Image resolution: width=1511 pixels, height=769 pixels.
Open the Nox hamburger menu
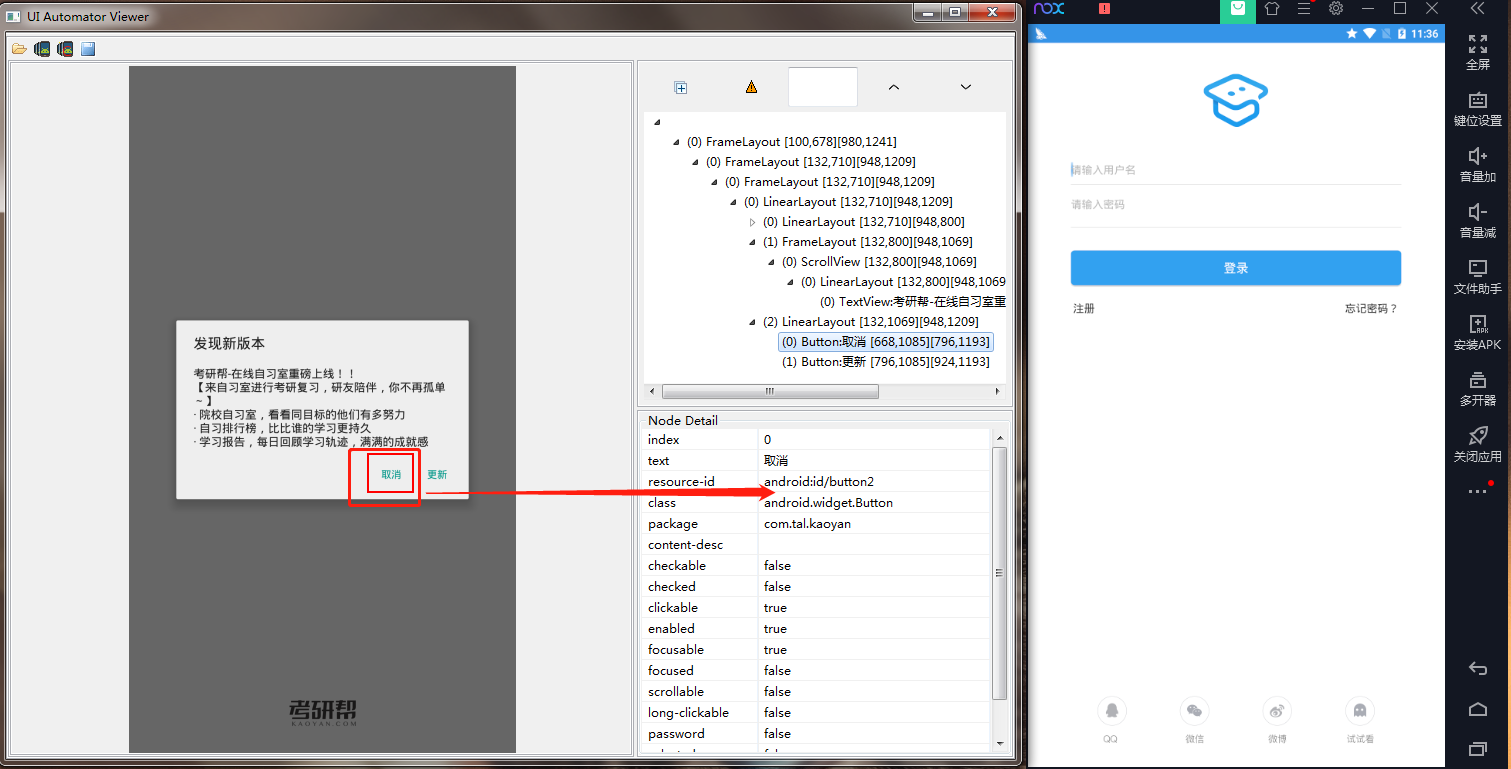tap(1303, 8)
